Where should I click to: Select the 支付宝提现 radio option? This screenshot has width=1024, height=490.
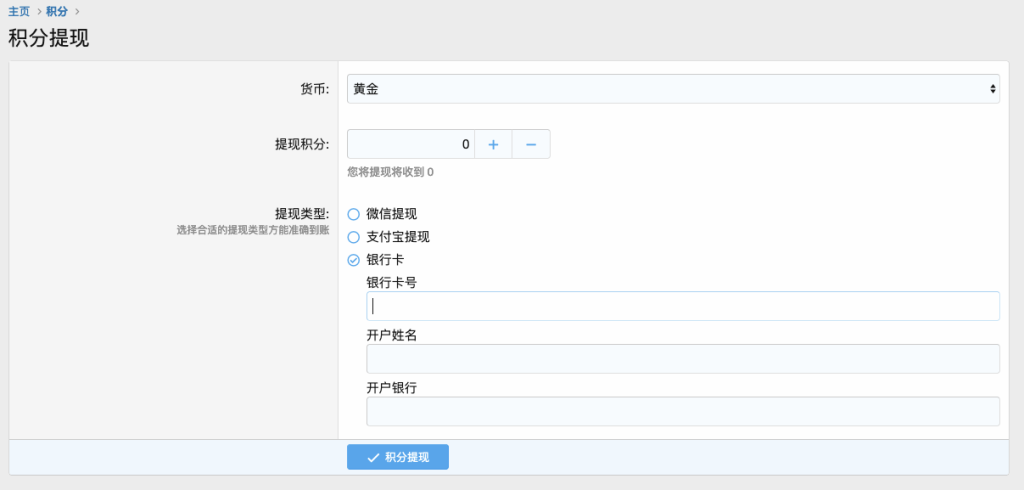point(353,237)
